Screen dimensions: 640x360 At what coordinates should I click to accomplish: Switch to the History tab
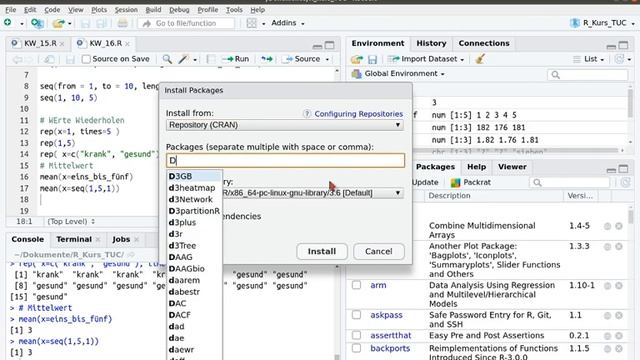pyautogui.click(x=431, y=43)
